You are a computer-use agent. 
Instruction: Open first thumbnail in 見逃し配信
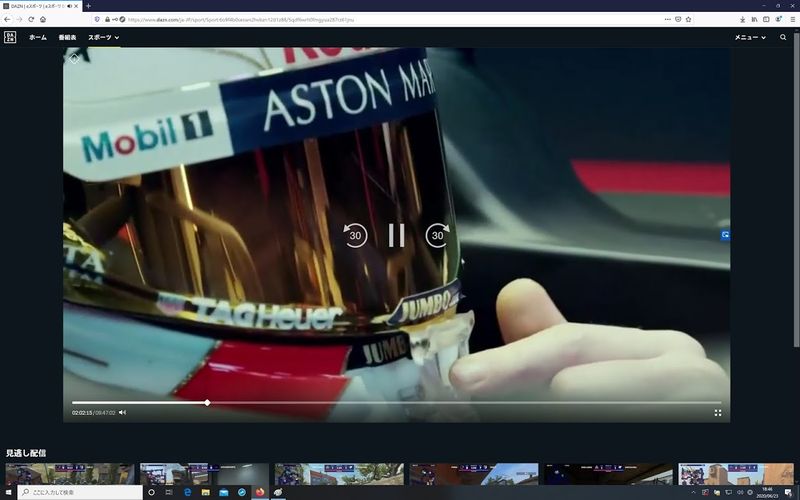(x=70, y=474)
